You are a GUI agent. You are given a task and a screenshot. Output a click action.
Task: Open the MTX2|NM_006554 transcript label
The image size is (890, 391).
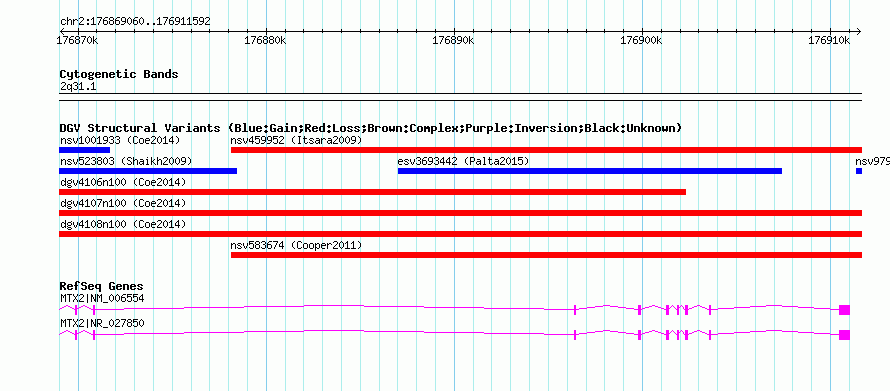102,298
